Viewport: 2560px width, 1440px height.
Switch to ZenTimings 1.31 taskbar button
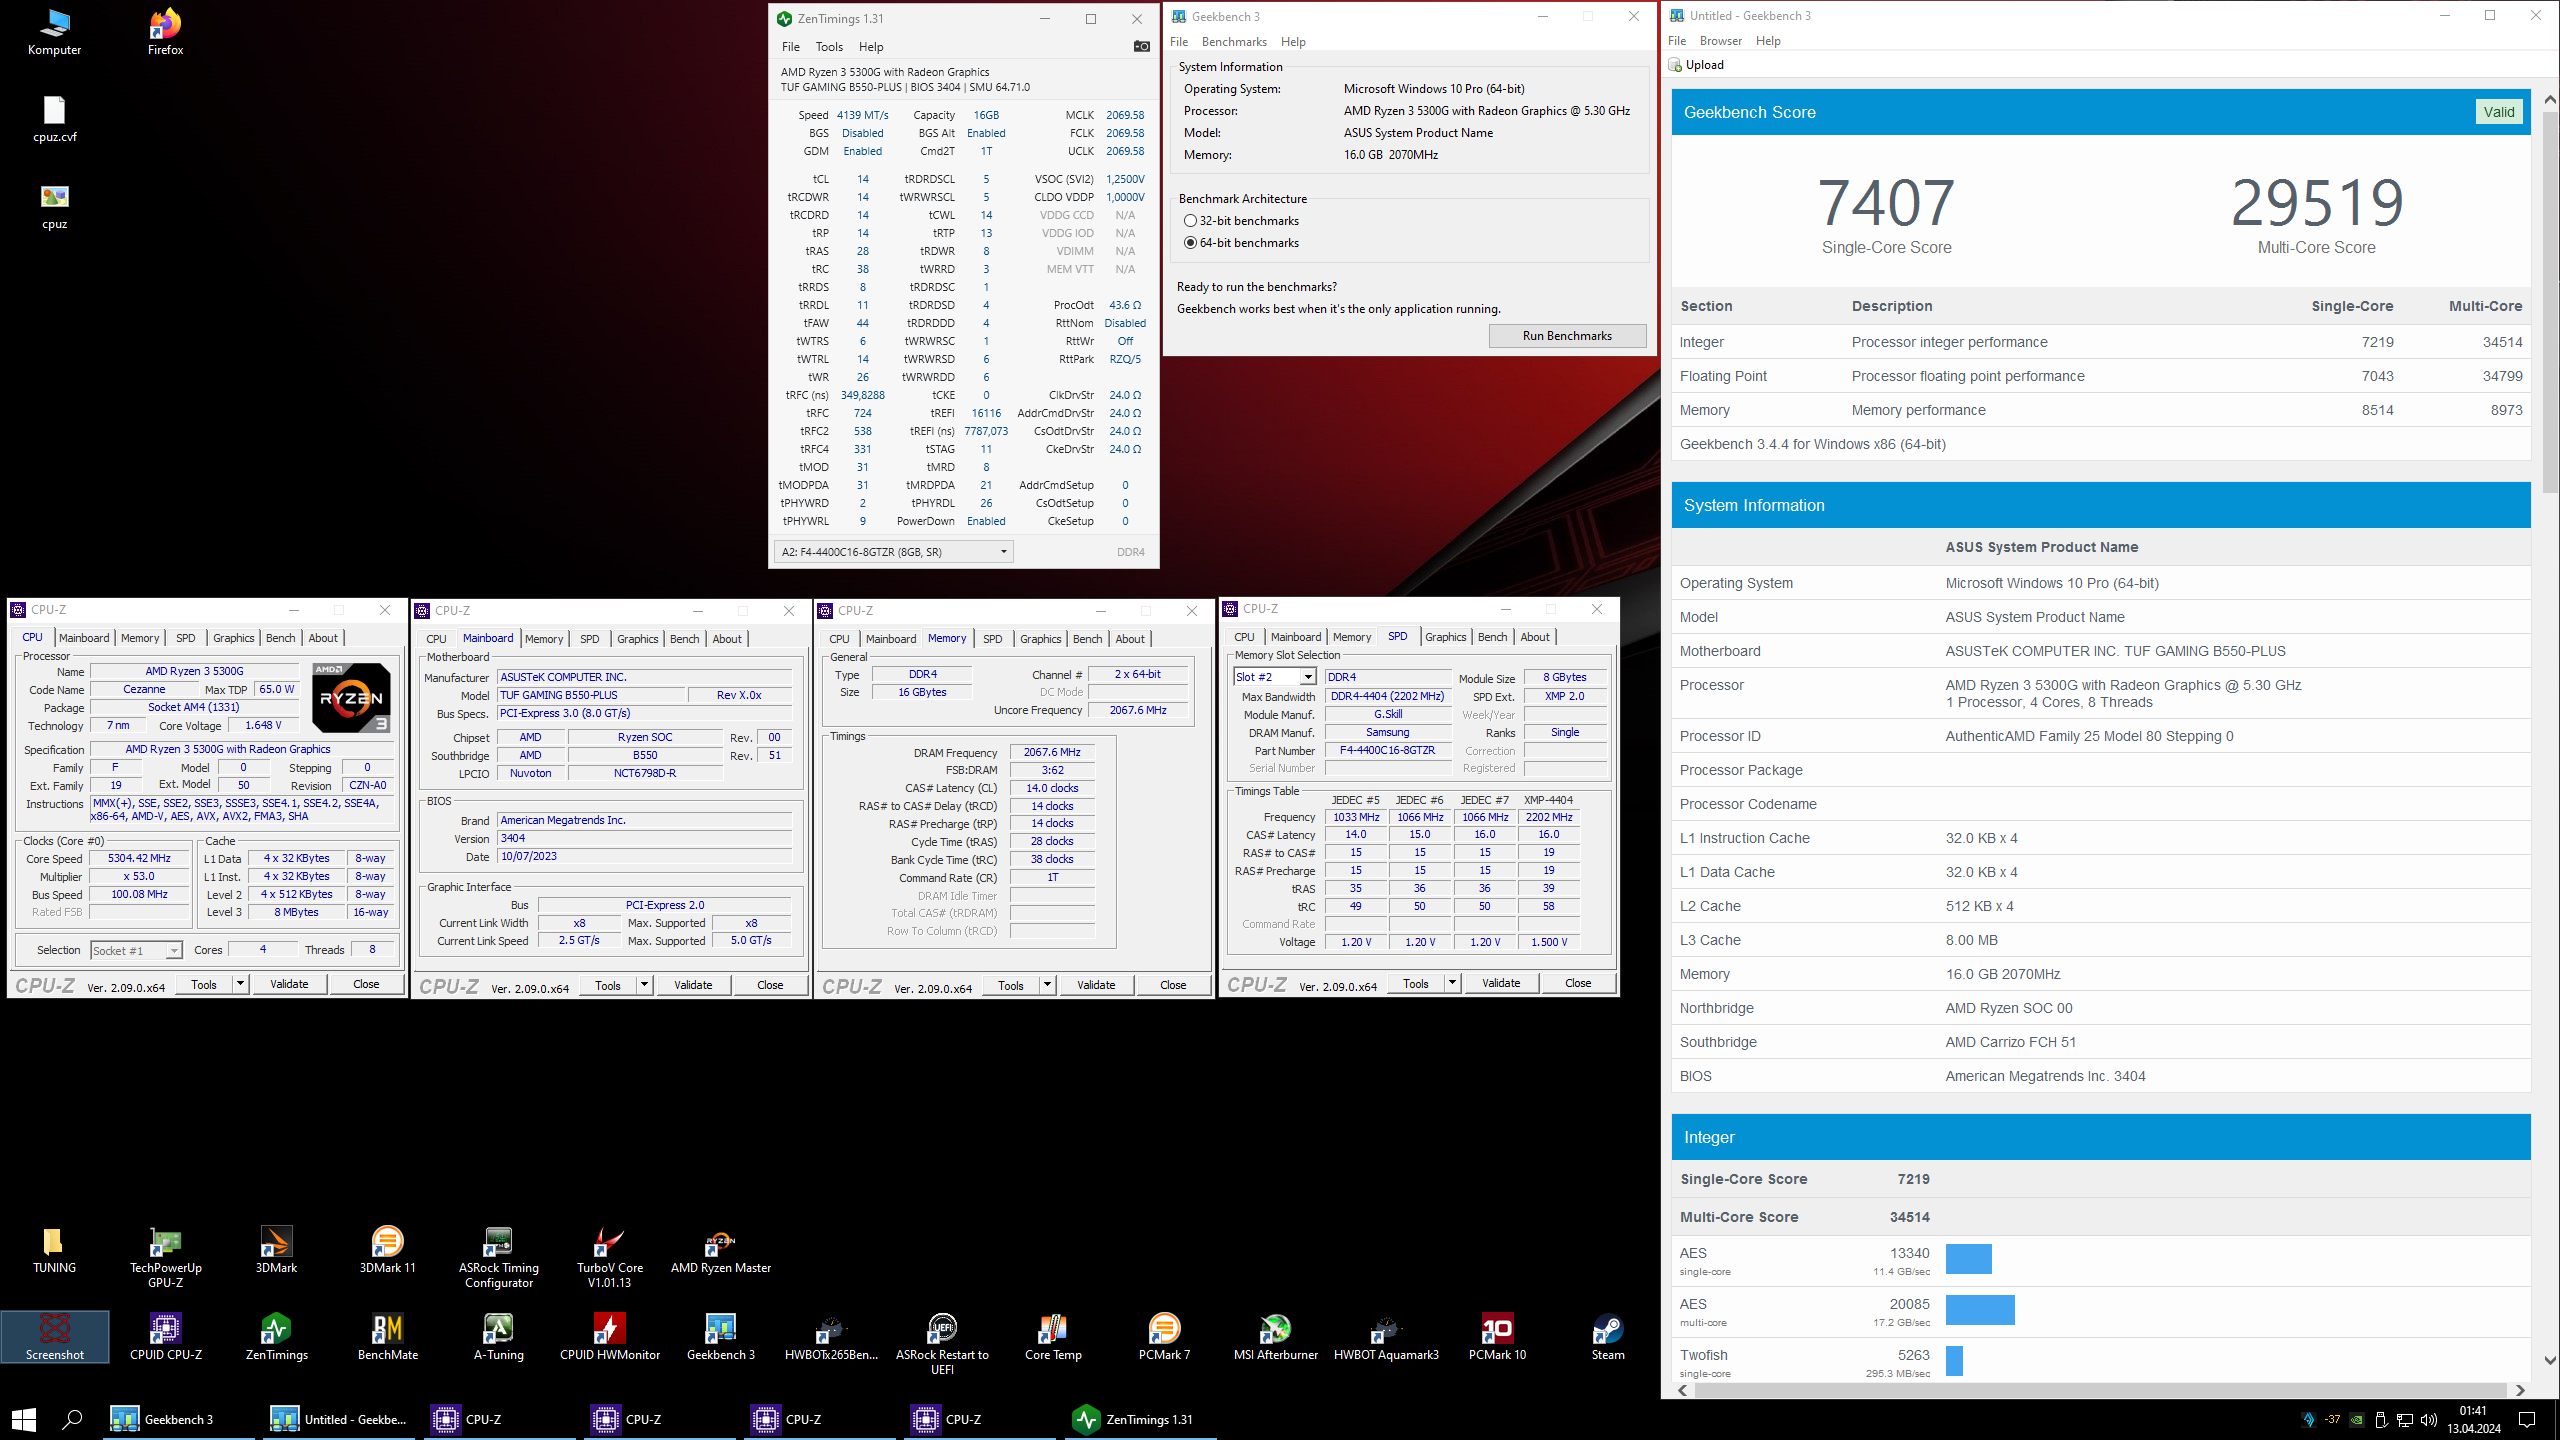(1140, 1419)
